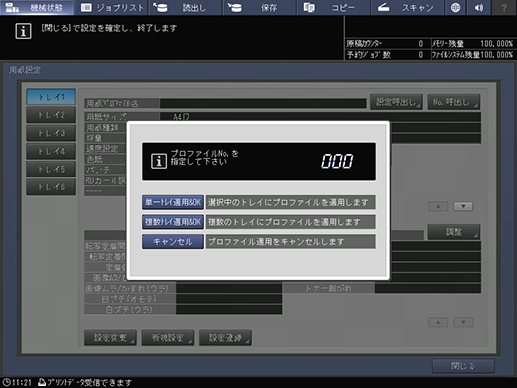The width and height of the screenshot is (517, 388).
Task: Open the スキャン tab
Action: [x=407, y=7]
